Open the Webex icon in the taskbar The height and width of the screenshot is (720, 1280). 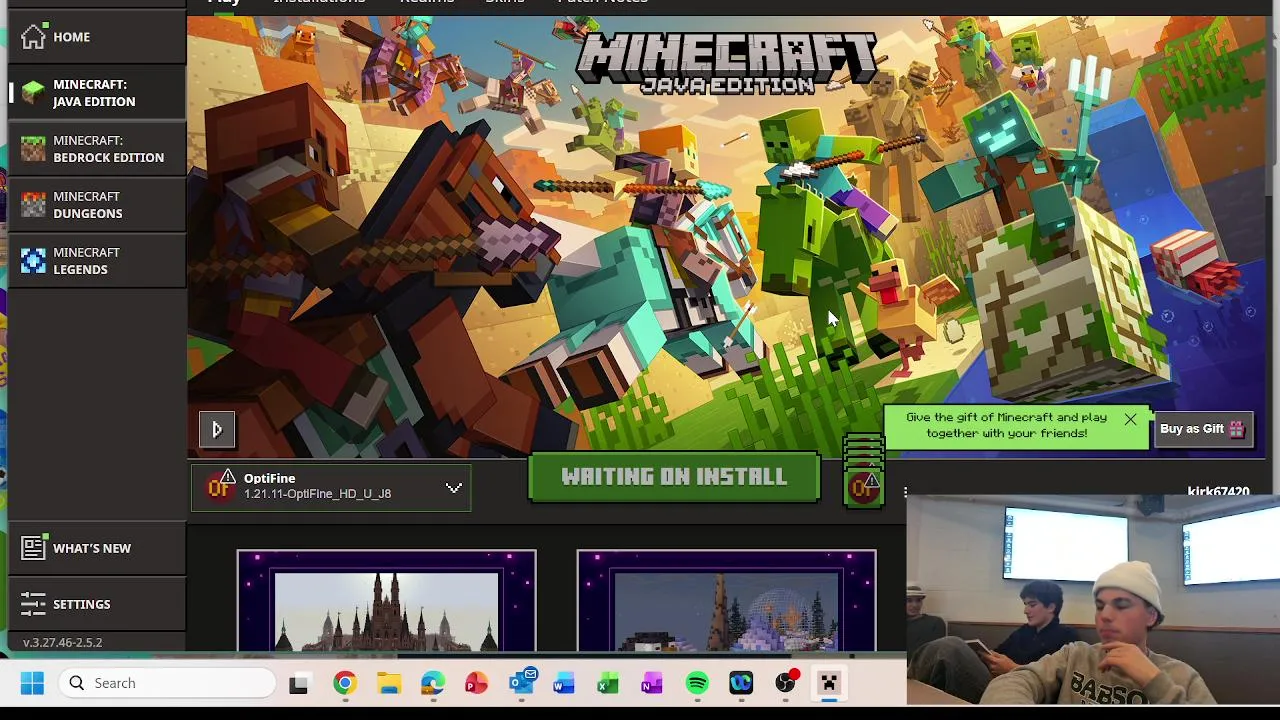741,684
